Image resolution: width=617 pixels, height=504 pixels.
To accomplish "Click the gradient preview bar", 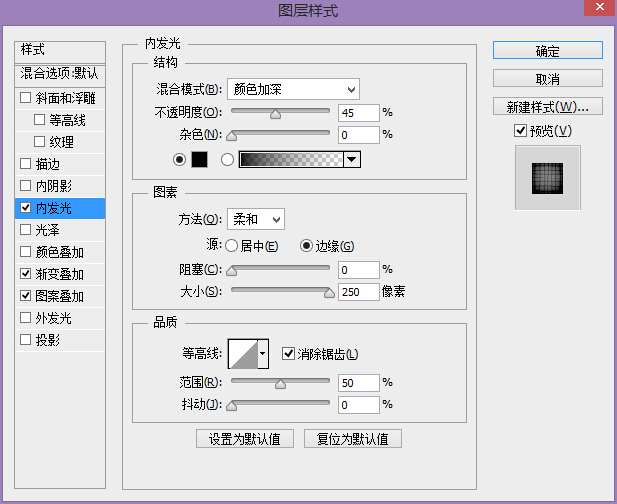I will pos(291,160).
